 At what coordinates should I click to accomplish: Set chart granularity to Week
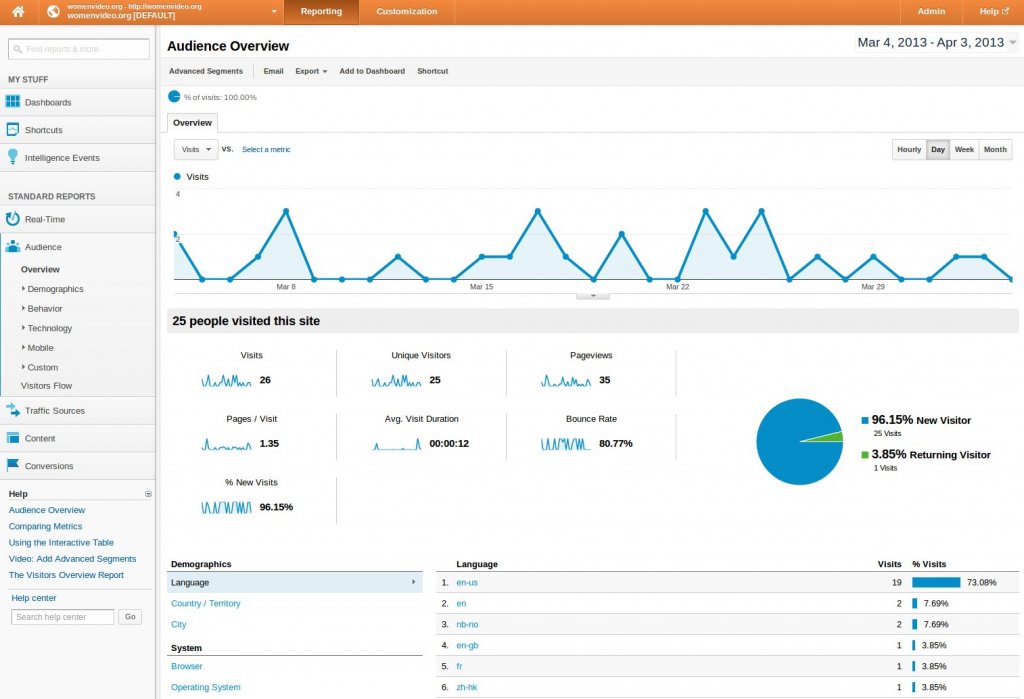click(964, 150)
